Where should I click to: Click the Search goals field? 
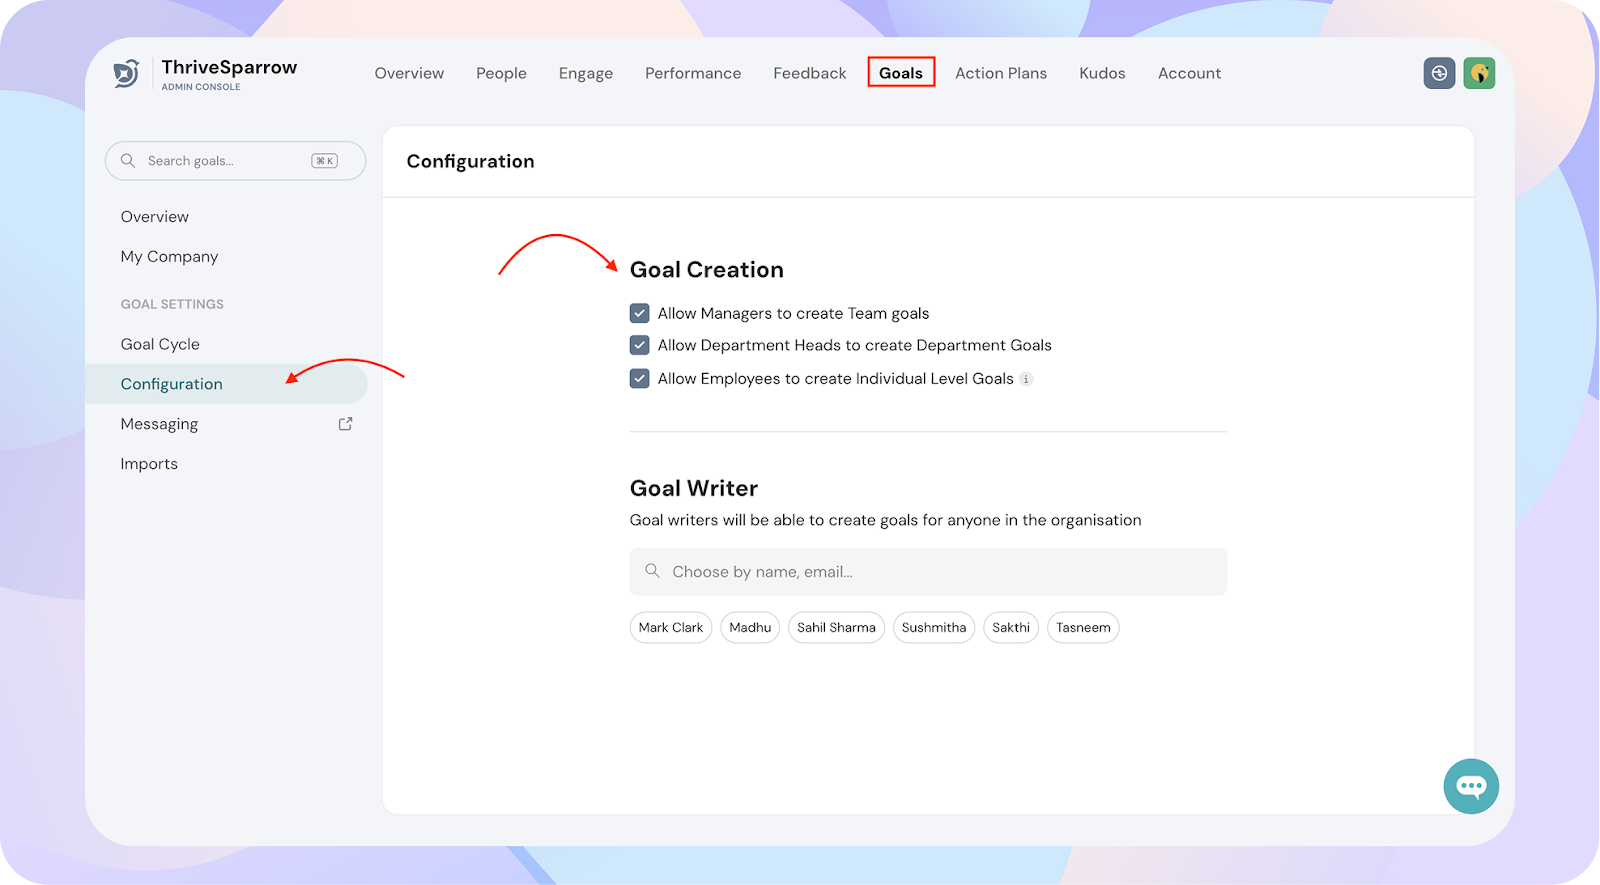235,161
